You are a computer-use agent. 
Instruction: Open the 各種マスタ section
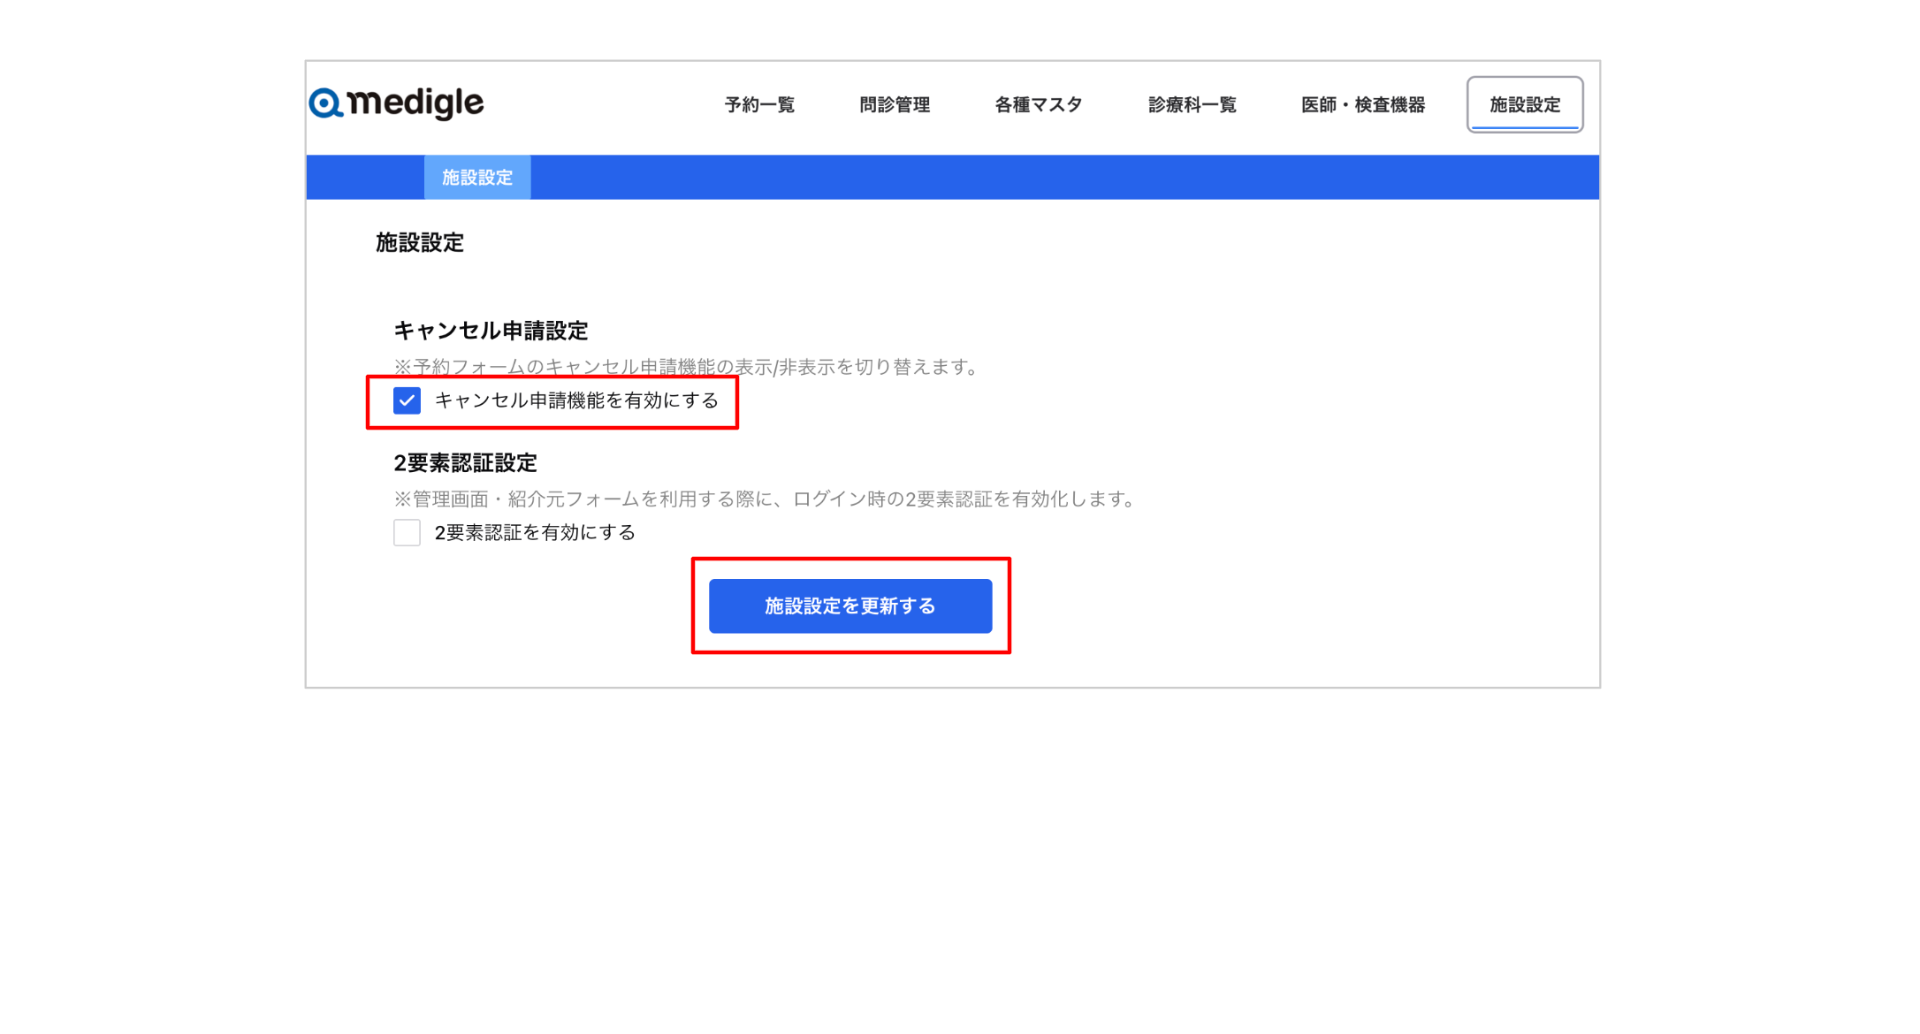(x=1038, y=104)
